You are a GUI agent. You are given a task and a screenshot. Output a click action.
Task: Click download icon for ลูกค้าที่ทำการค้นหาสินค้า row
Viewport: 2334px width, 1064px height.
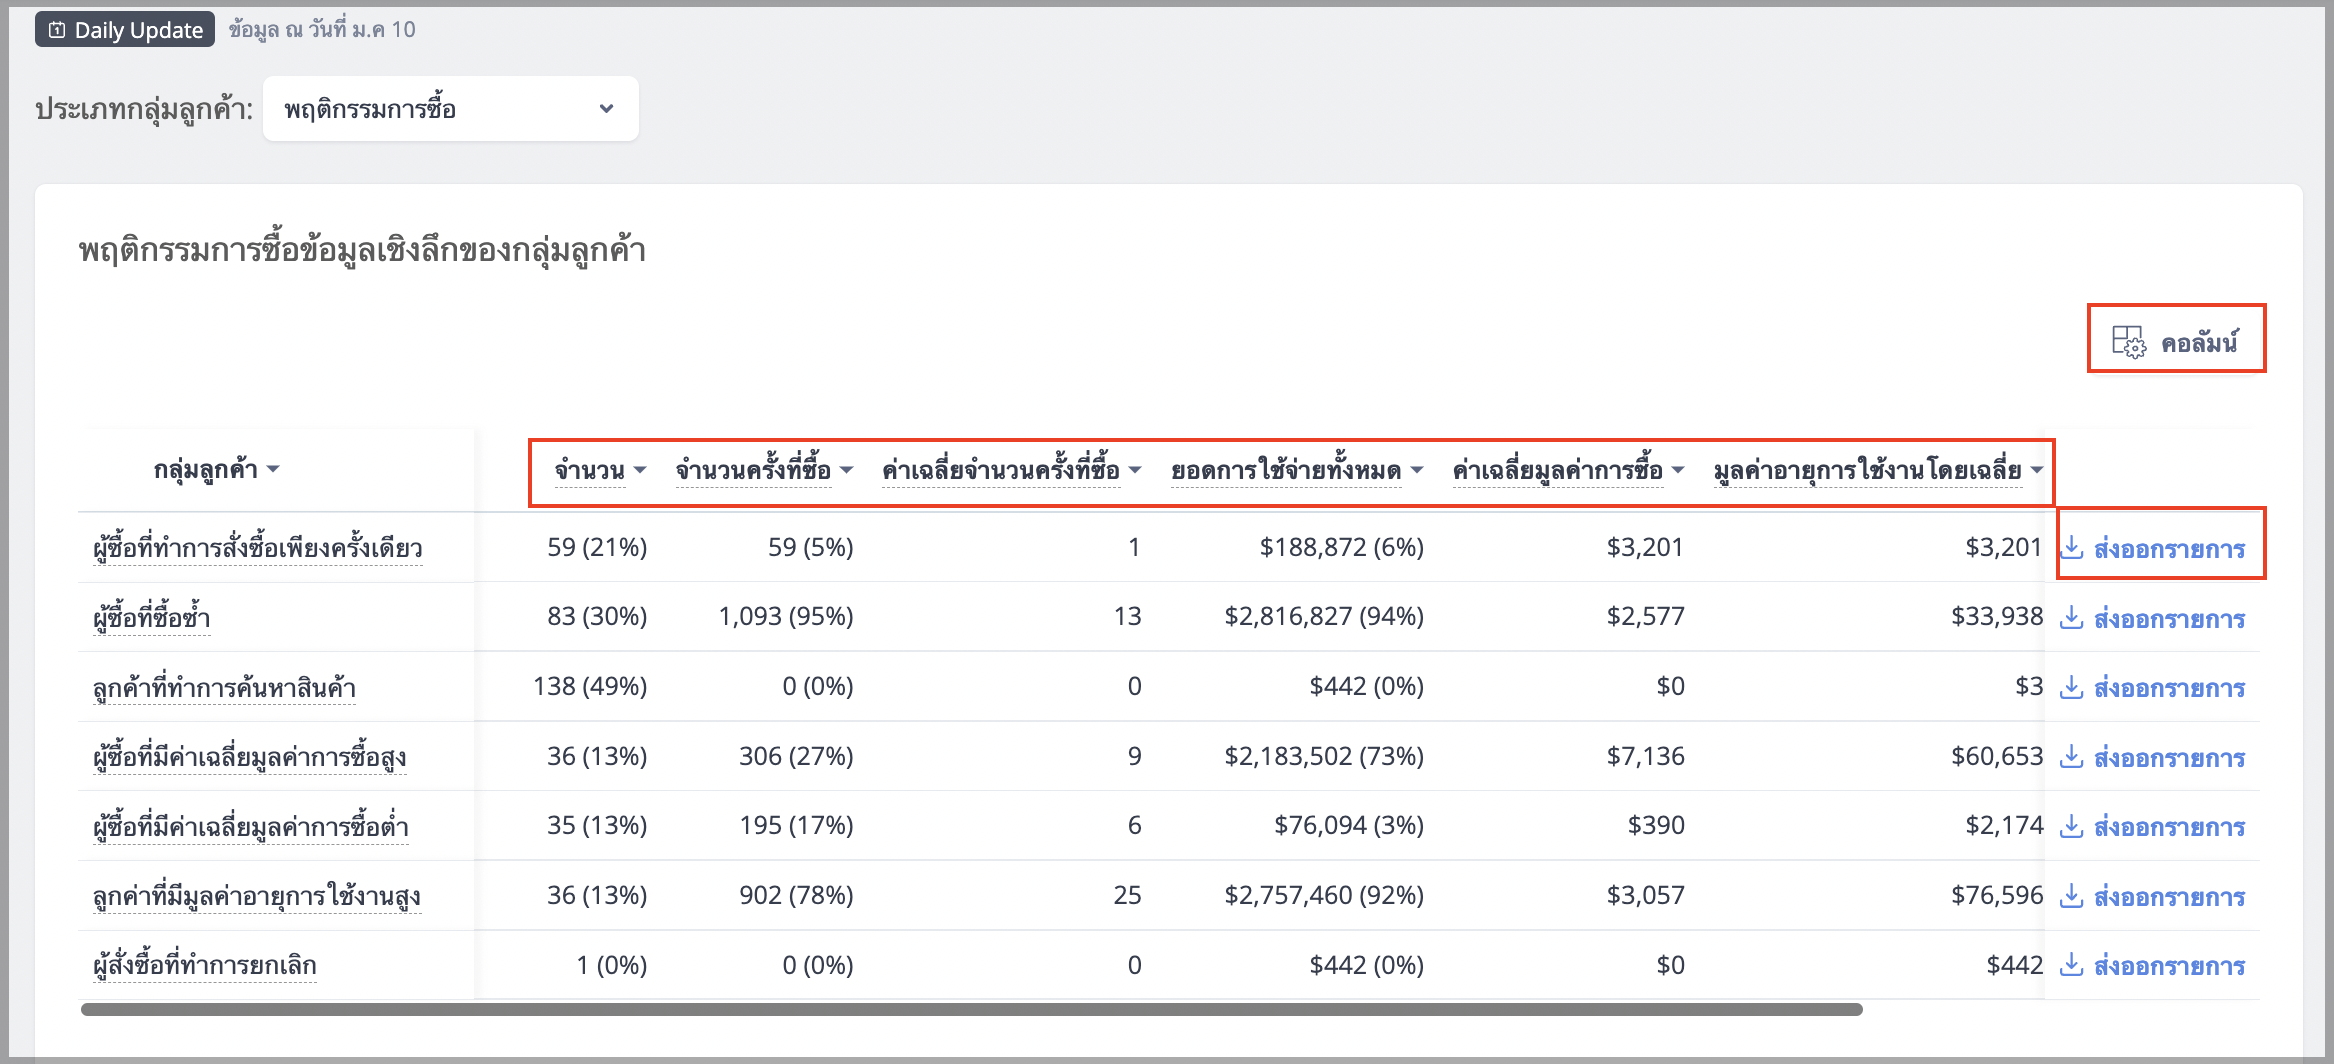click(x=2072, y=687)
